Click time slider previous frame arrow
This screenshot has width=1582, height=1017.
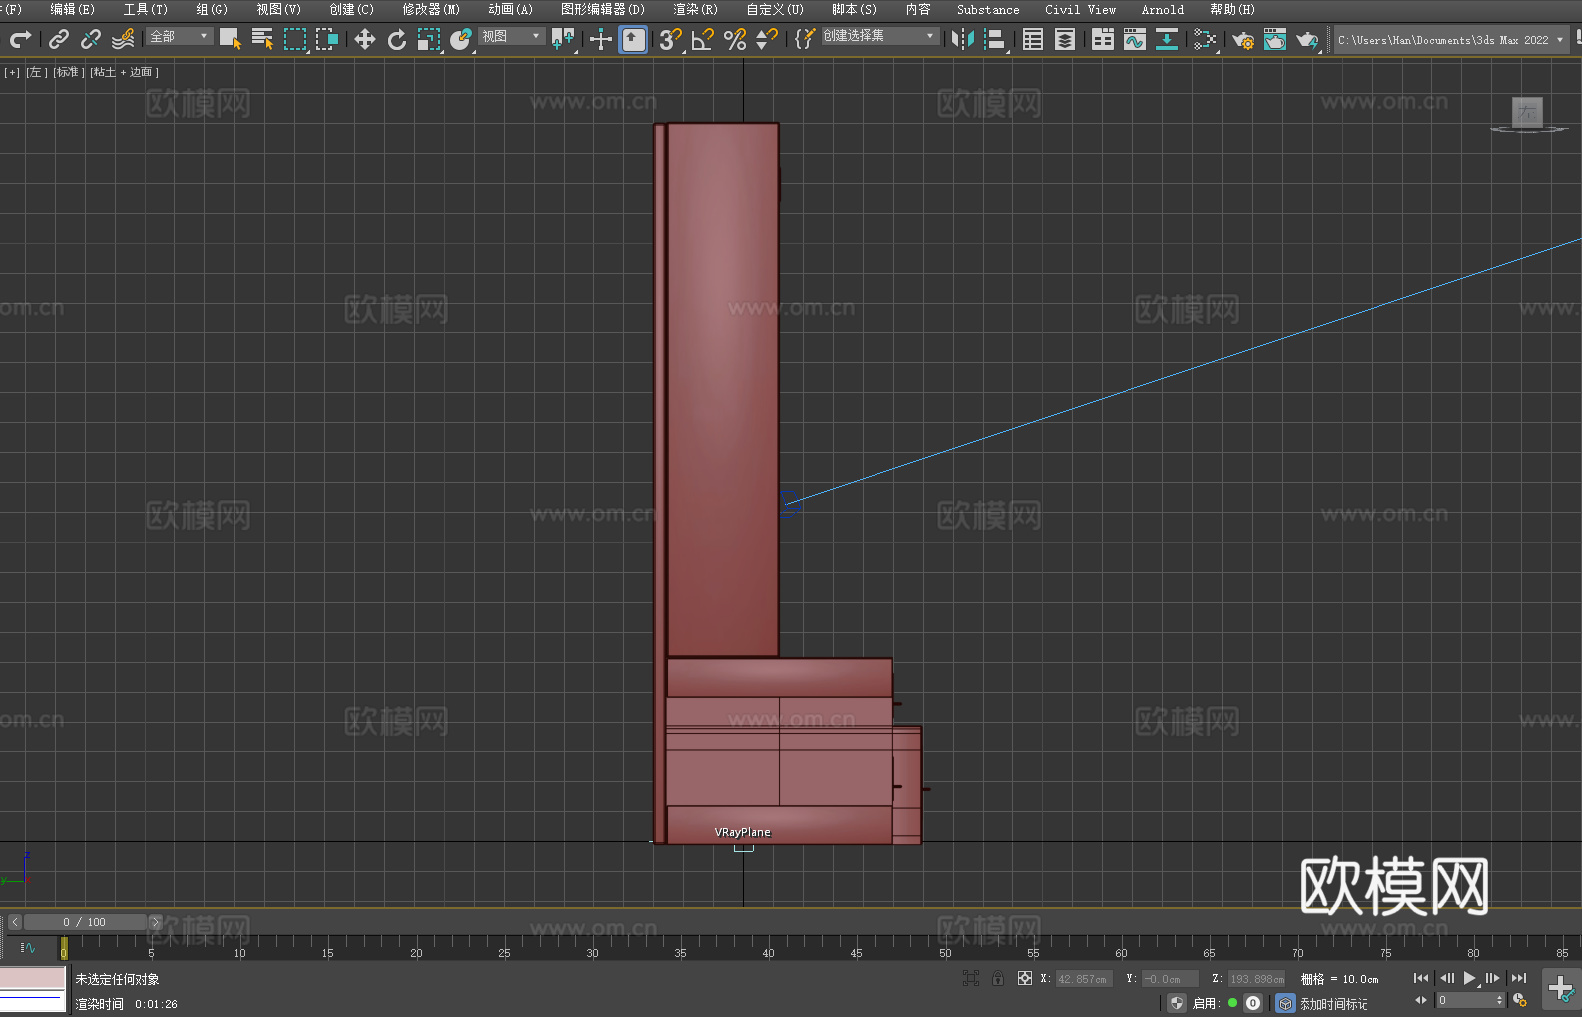(14, 922)
